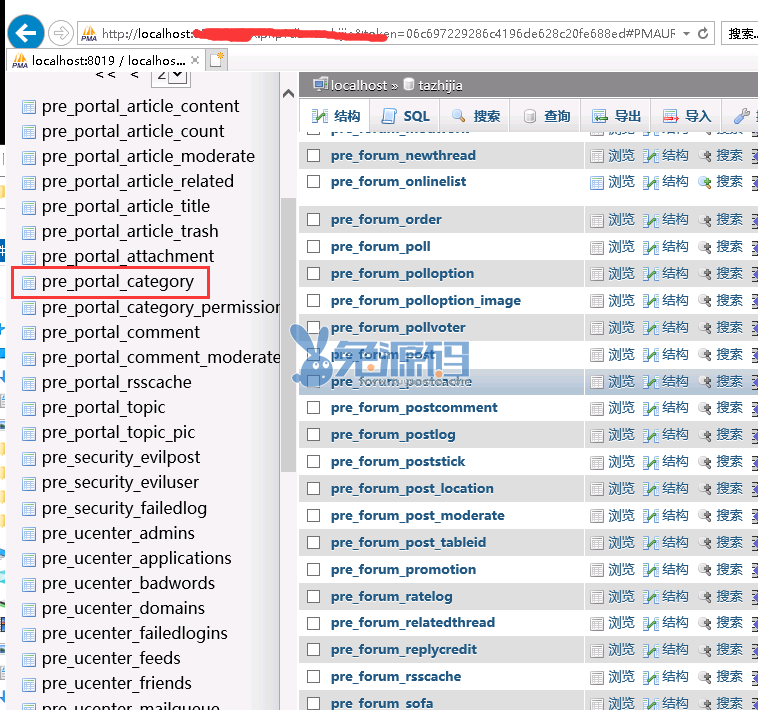The image size is (758, 710).
Task: Open pre_forum_promotion table link
Action: [403, 569]
